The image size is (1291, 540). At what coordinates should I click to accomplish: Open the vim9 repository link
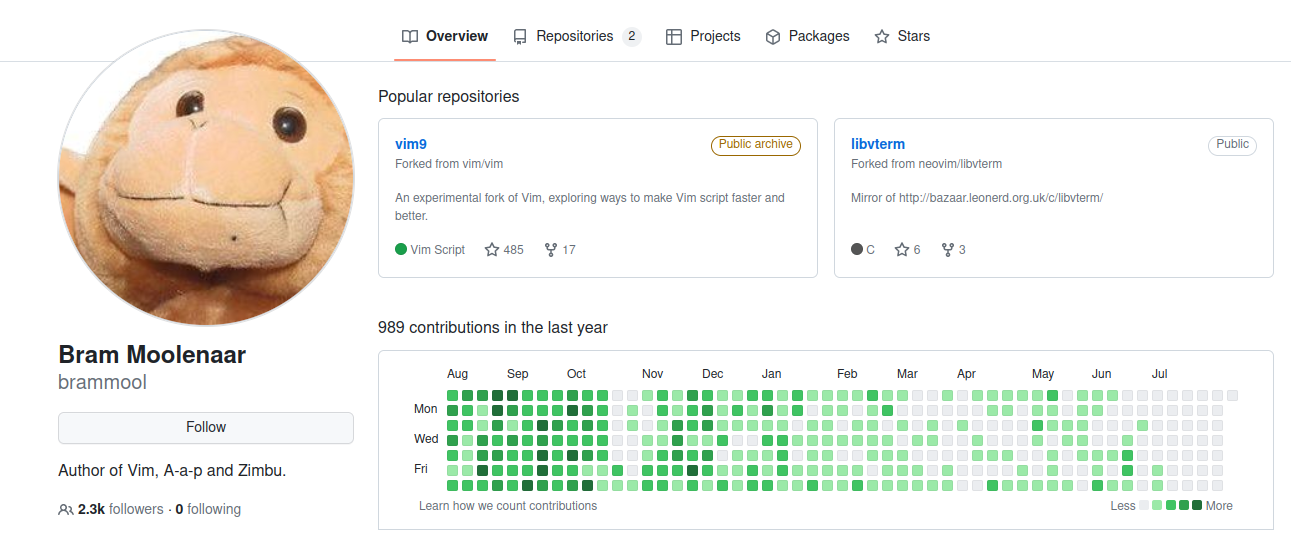[411, 144]
